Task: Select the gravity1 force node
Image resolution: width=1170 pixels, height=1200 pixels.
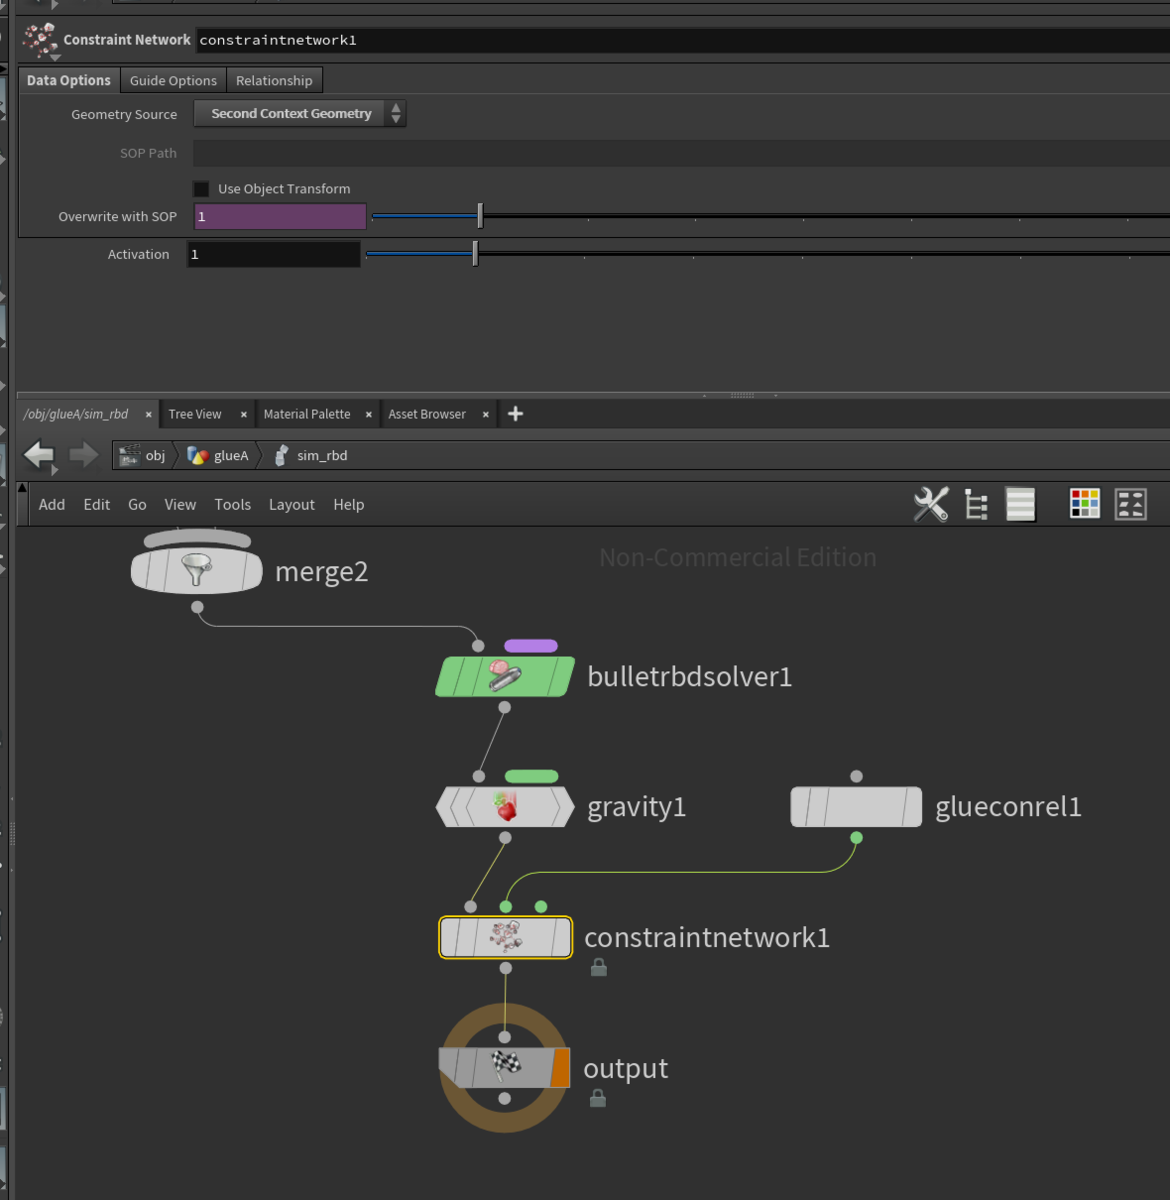Action: [x=505, y=806]
